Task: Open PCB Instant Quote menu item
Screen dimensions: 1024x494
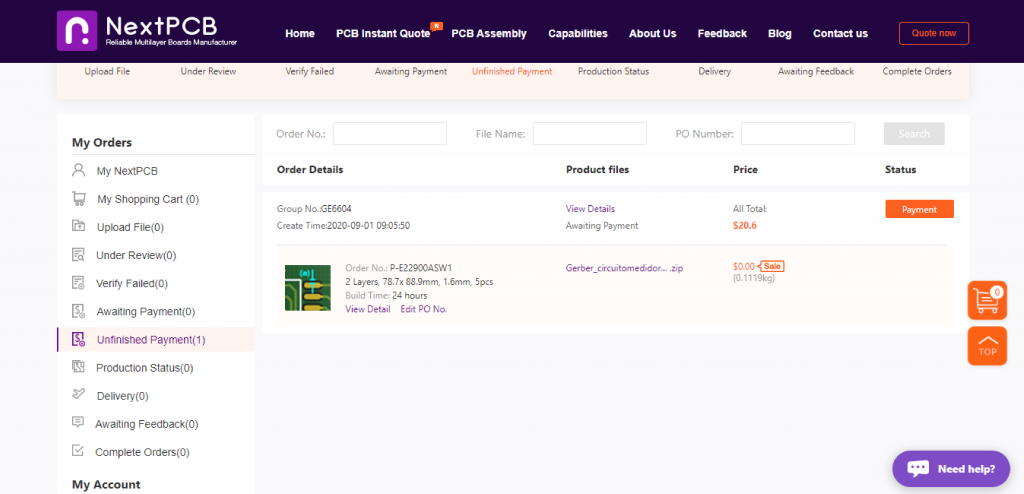Action: pos(383,33)
